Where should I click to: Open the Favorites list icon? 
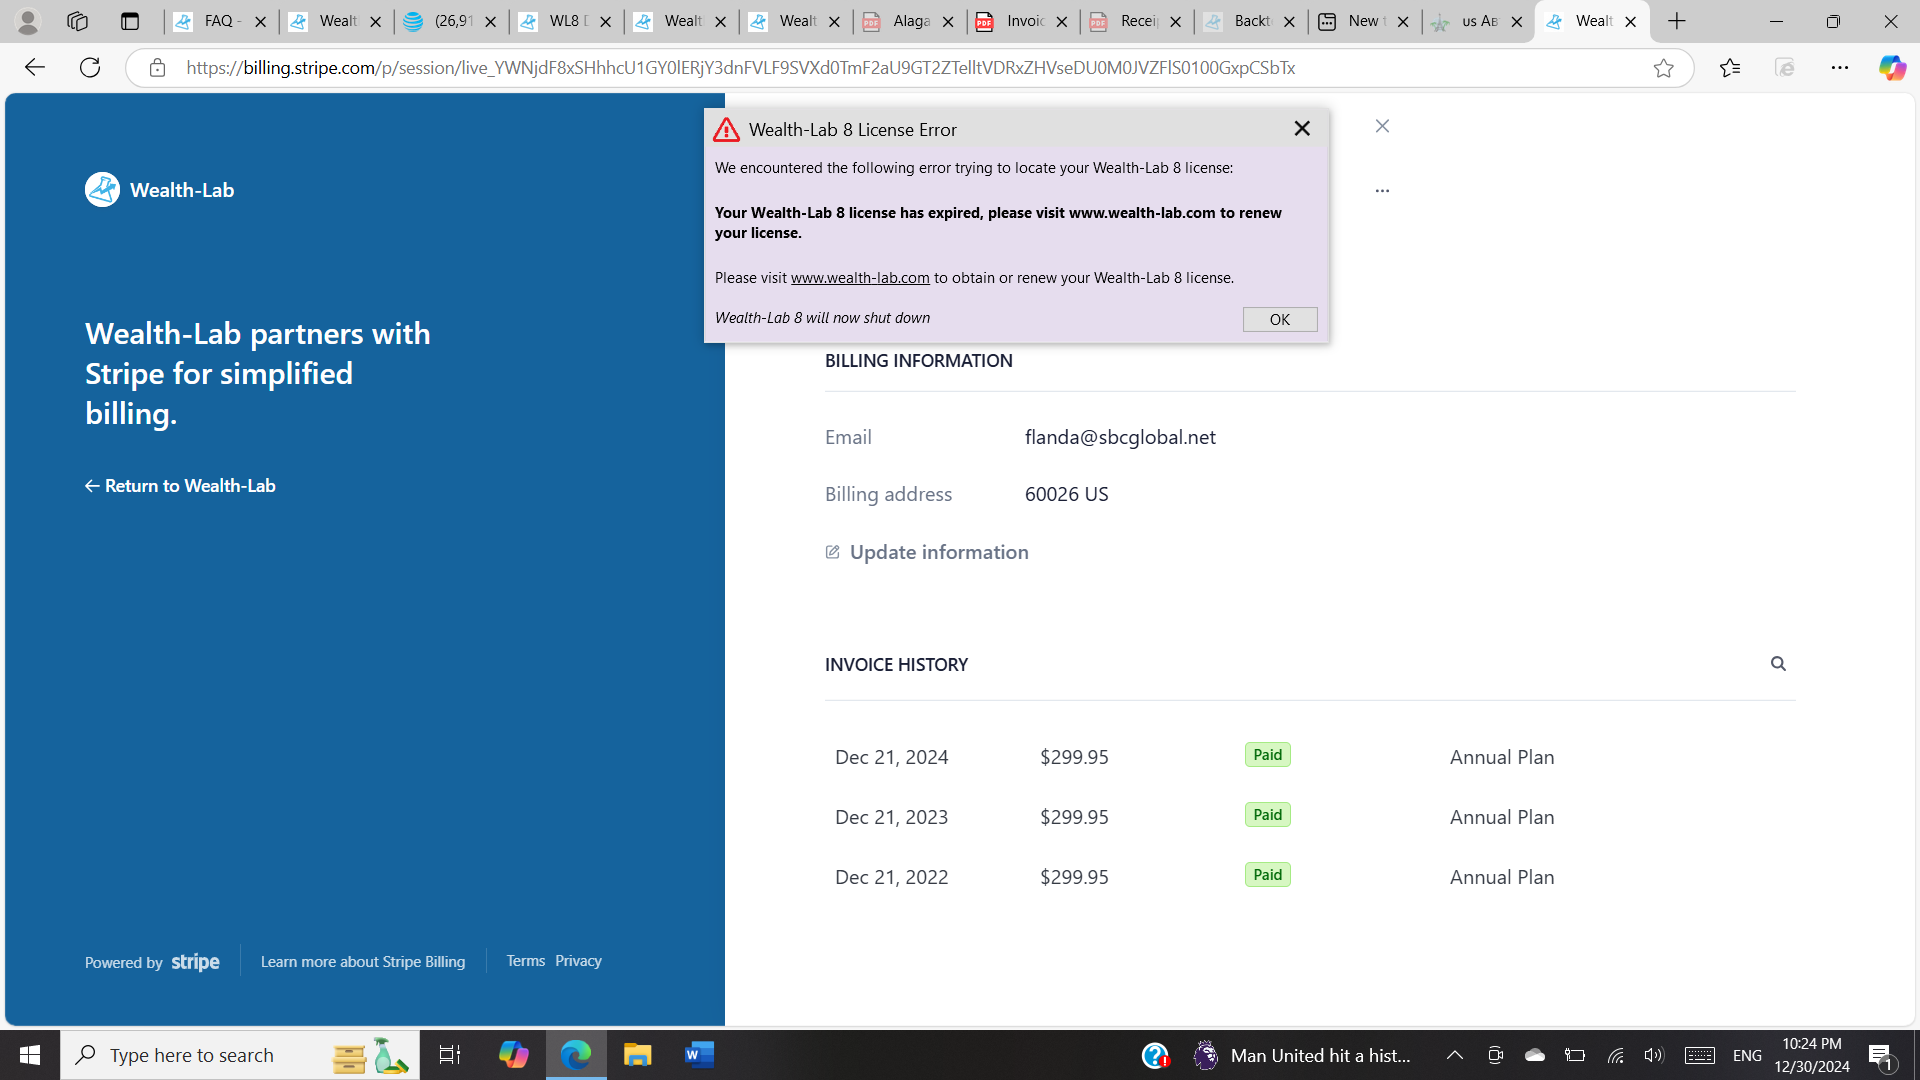1730,68
